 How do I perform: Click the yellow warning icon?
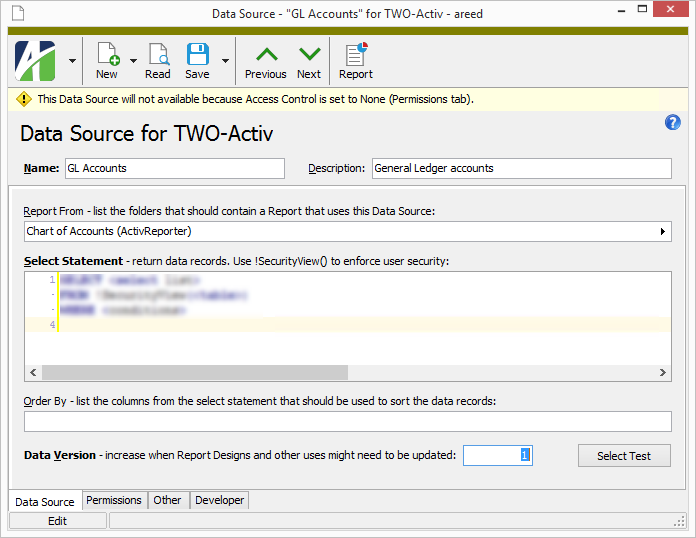24,99
